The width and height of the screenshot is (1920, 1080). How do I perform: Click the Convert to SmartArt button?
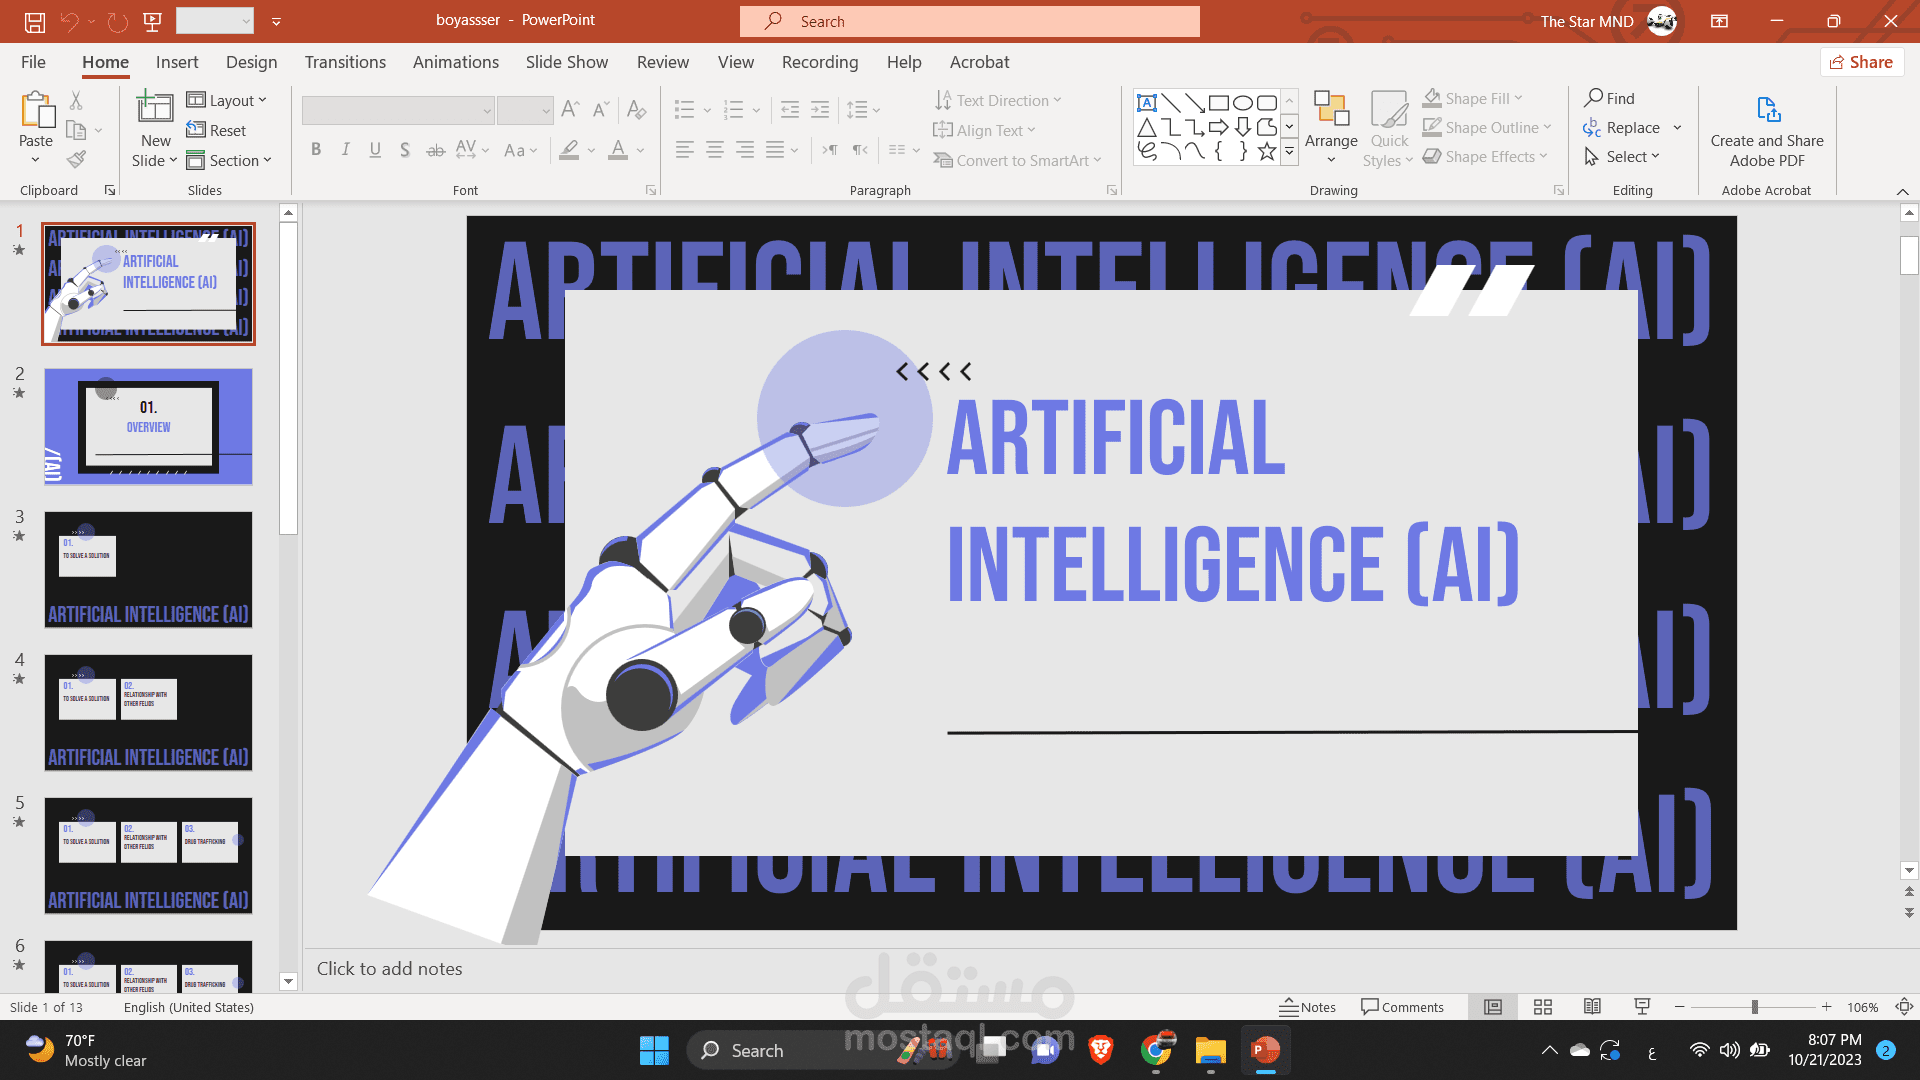[1017, 160]
